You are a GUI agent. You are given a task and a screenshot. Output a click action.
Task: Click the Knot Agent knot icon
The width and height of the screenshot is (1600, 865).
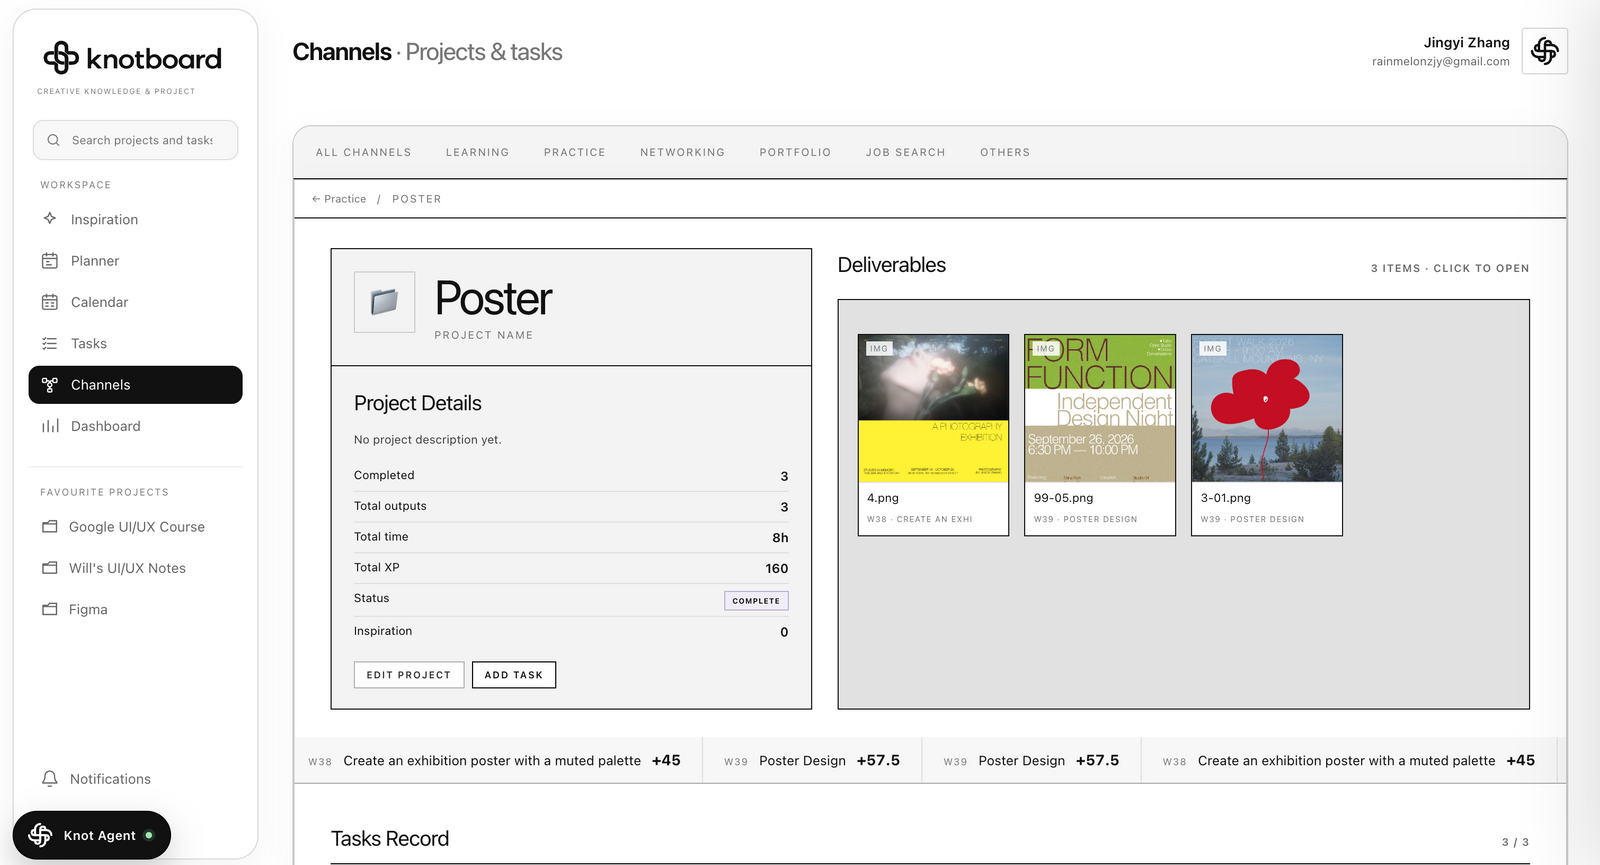(x=40, y=835)
